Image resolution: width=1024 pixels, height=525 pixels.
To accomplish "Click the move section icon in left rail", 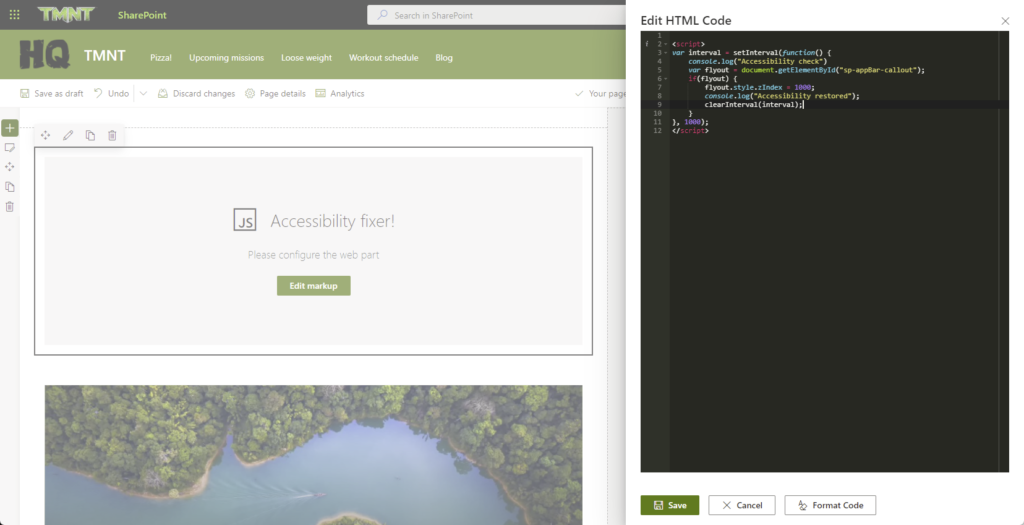I will [10, 167].
